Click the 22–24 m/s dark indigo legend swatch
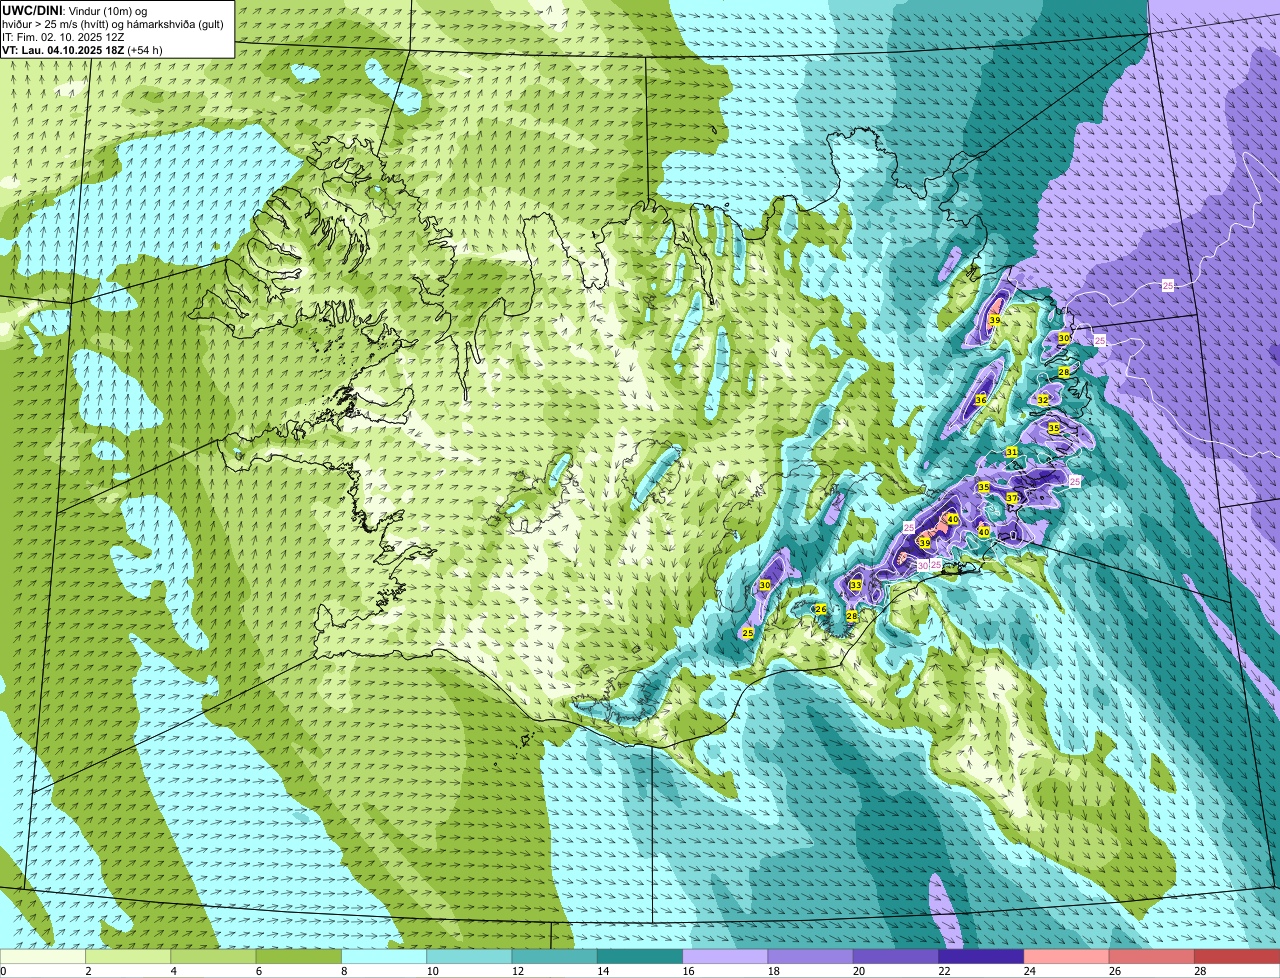This screenshot has width=1280, height=978. click(x=981, y=956)
